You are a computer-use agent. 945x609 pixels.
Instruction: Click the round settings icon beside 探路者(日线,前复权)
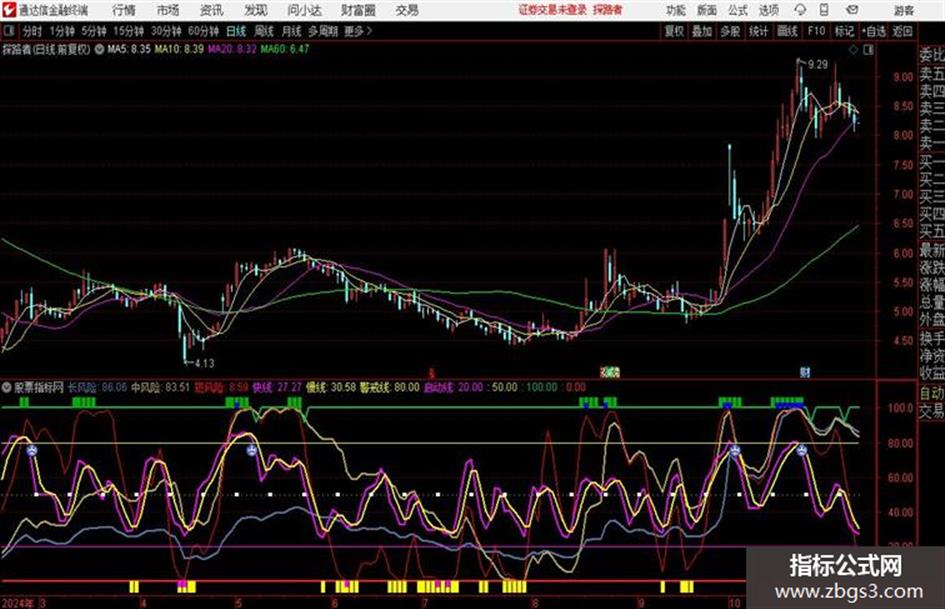click(x=99, y=49)
